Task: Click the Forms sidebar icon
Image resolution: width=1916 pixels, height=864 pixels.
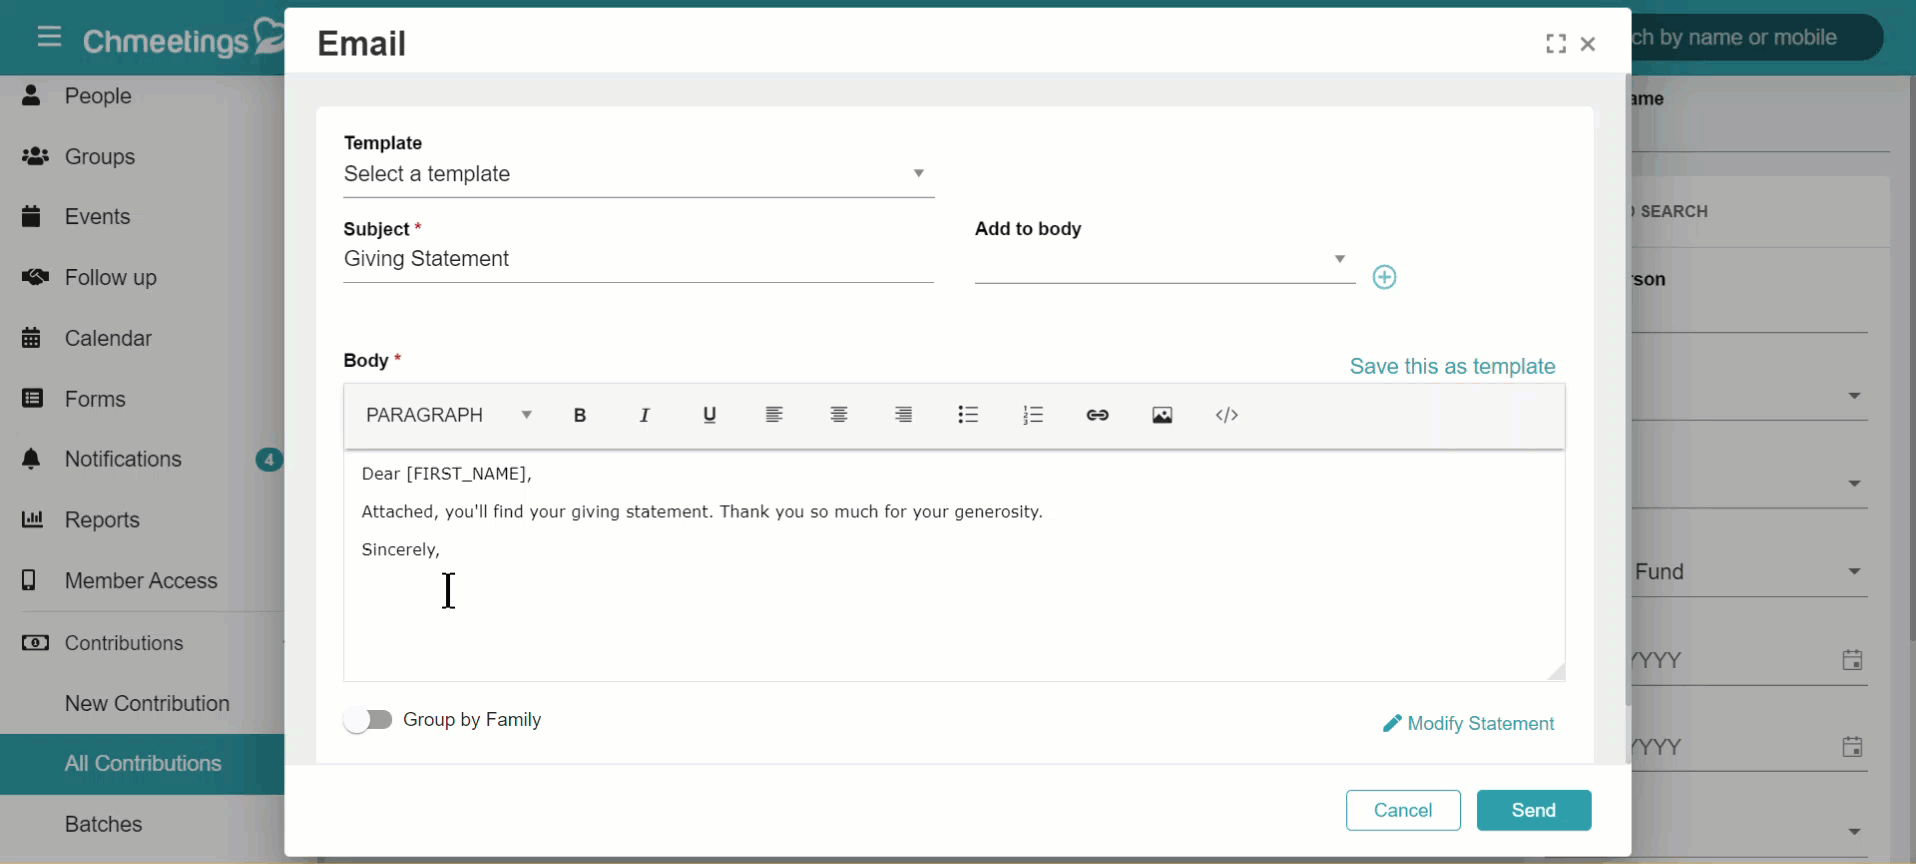Action: click(32, 398)
